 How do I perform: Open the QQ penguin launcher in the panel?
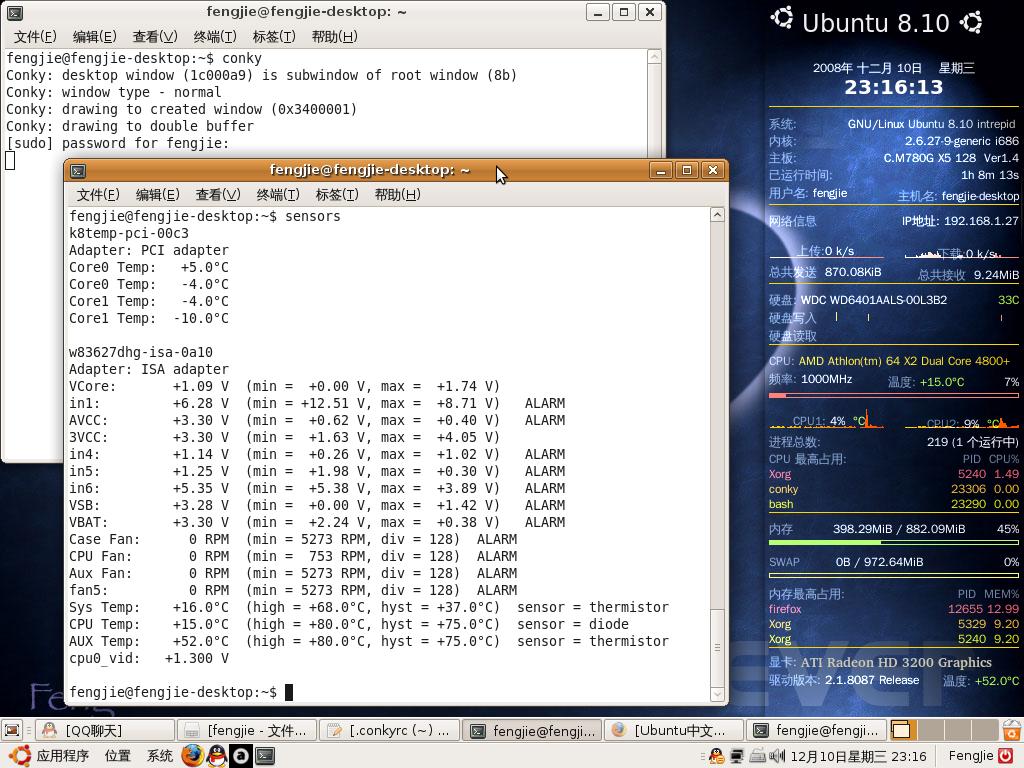pyautogui.click(x=217, y=756)
